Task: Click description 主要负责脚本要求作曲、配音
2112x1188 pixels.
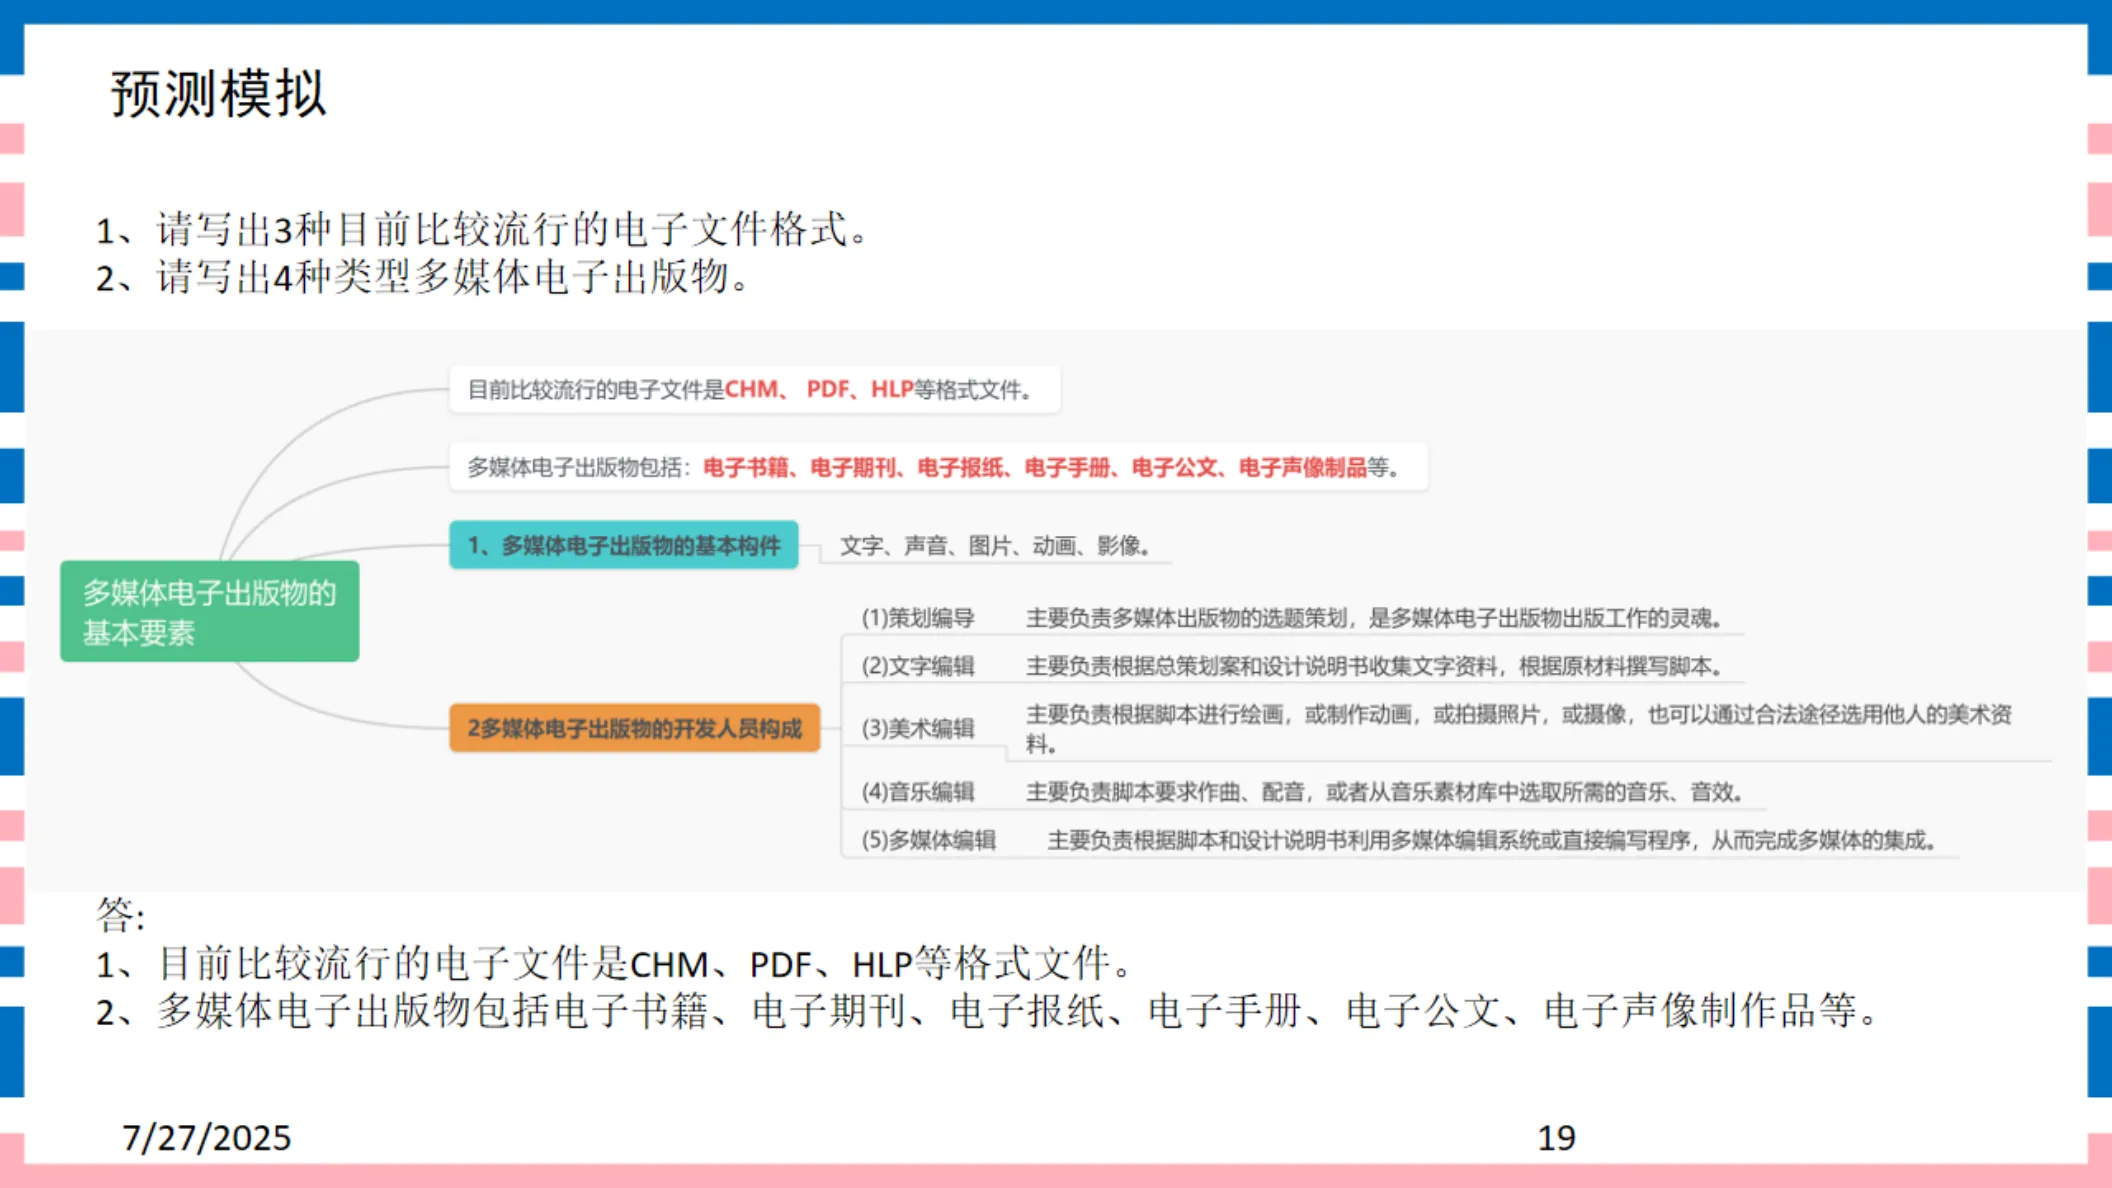Action: (x=1385, y=792)
